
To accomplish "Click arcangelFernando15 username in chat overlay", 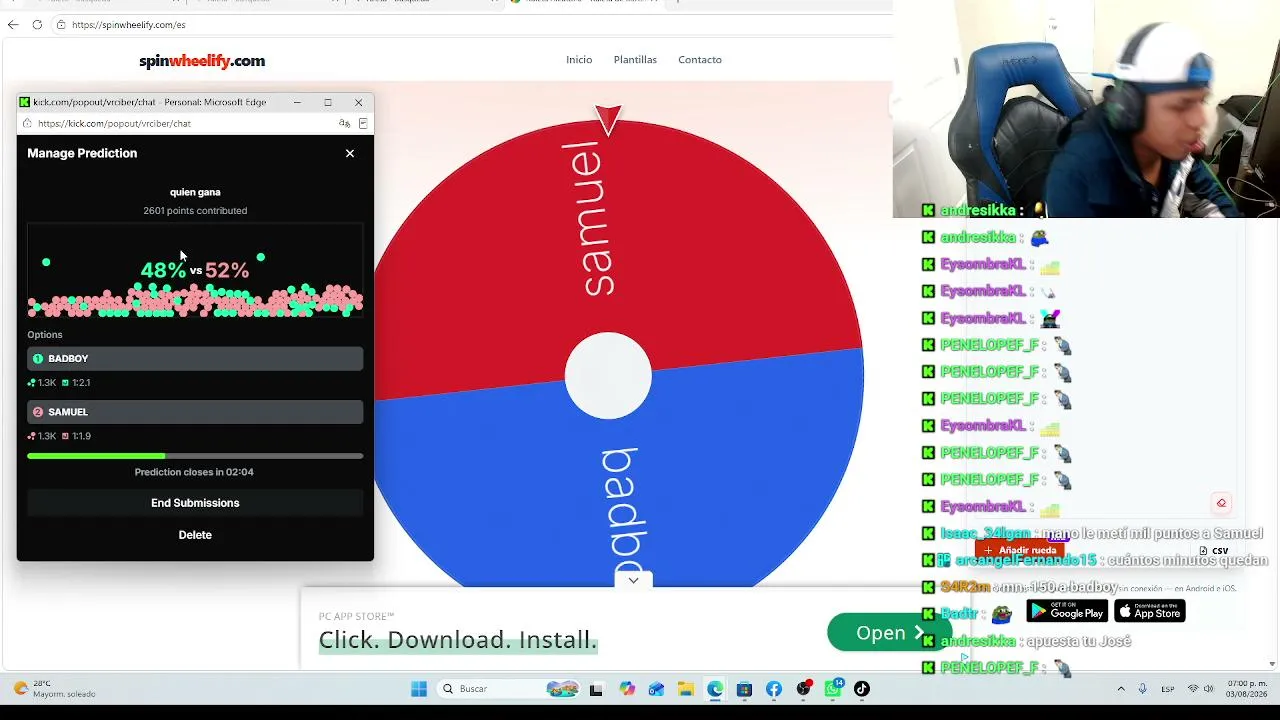I will tap(1026, 561).
